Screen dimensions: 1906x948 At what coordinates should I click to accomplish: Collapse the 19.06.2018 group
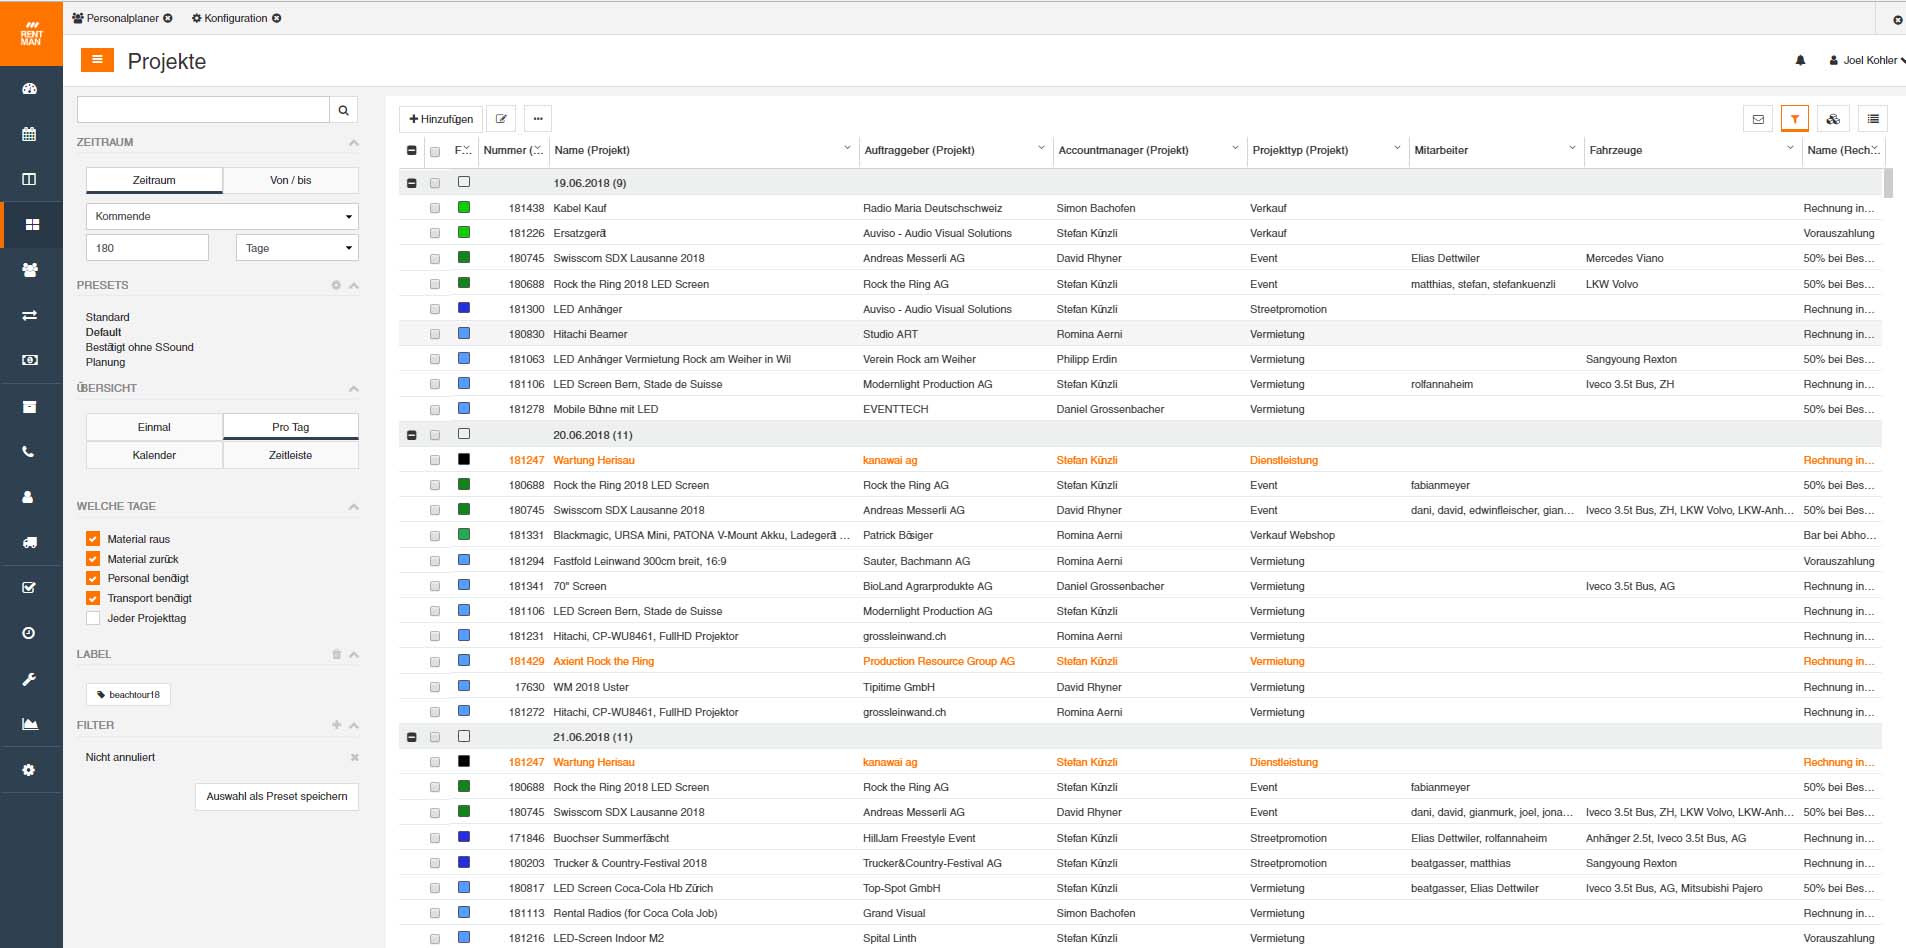tap(411, 183)
